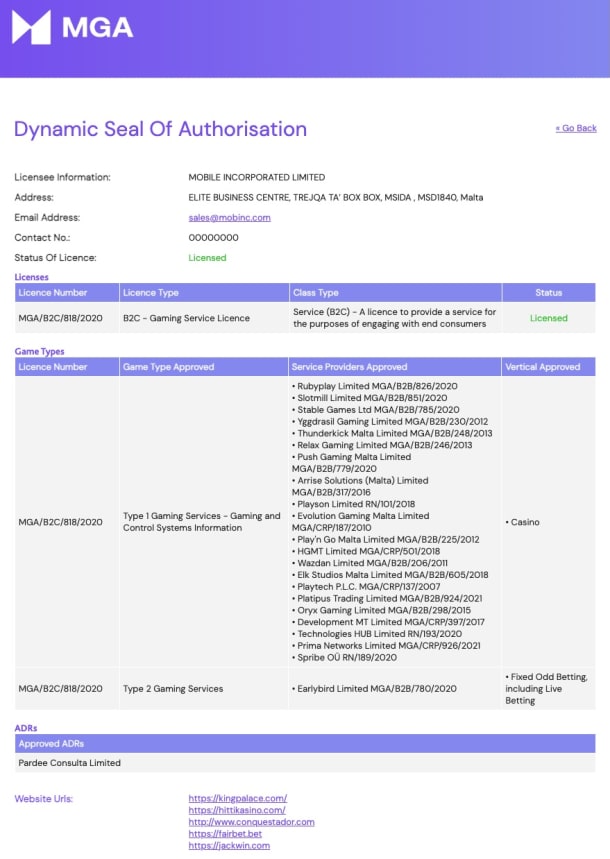Click the Approved ADRs table header
Screen dimensions: 610x859
click(x=305, y=743)
